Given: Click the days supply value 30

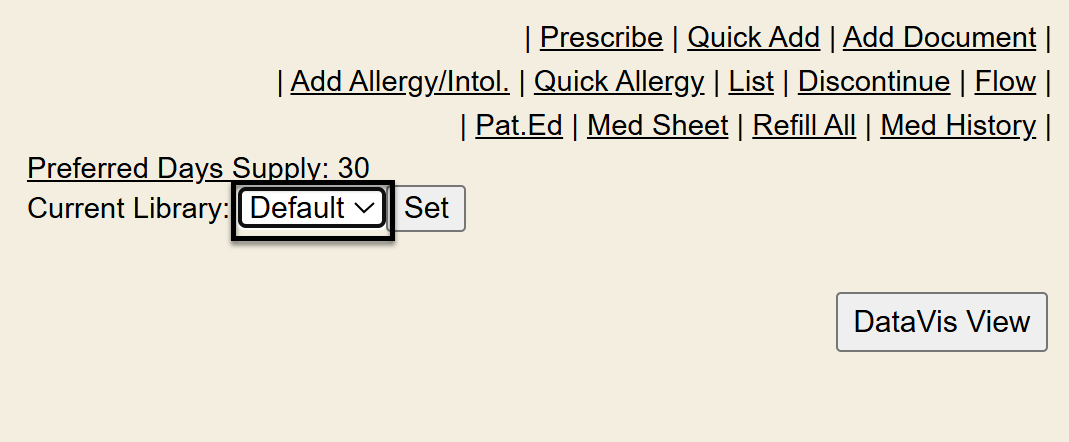Looking at the screenshot, I should tap(354, 168).
